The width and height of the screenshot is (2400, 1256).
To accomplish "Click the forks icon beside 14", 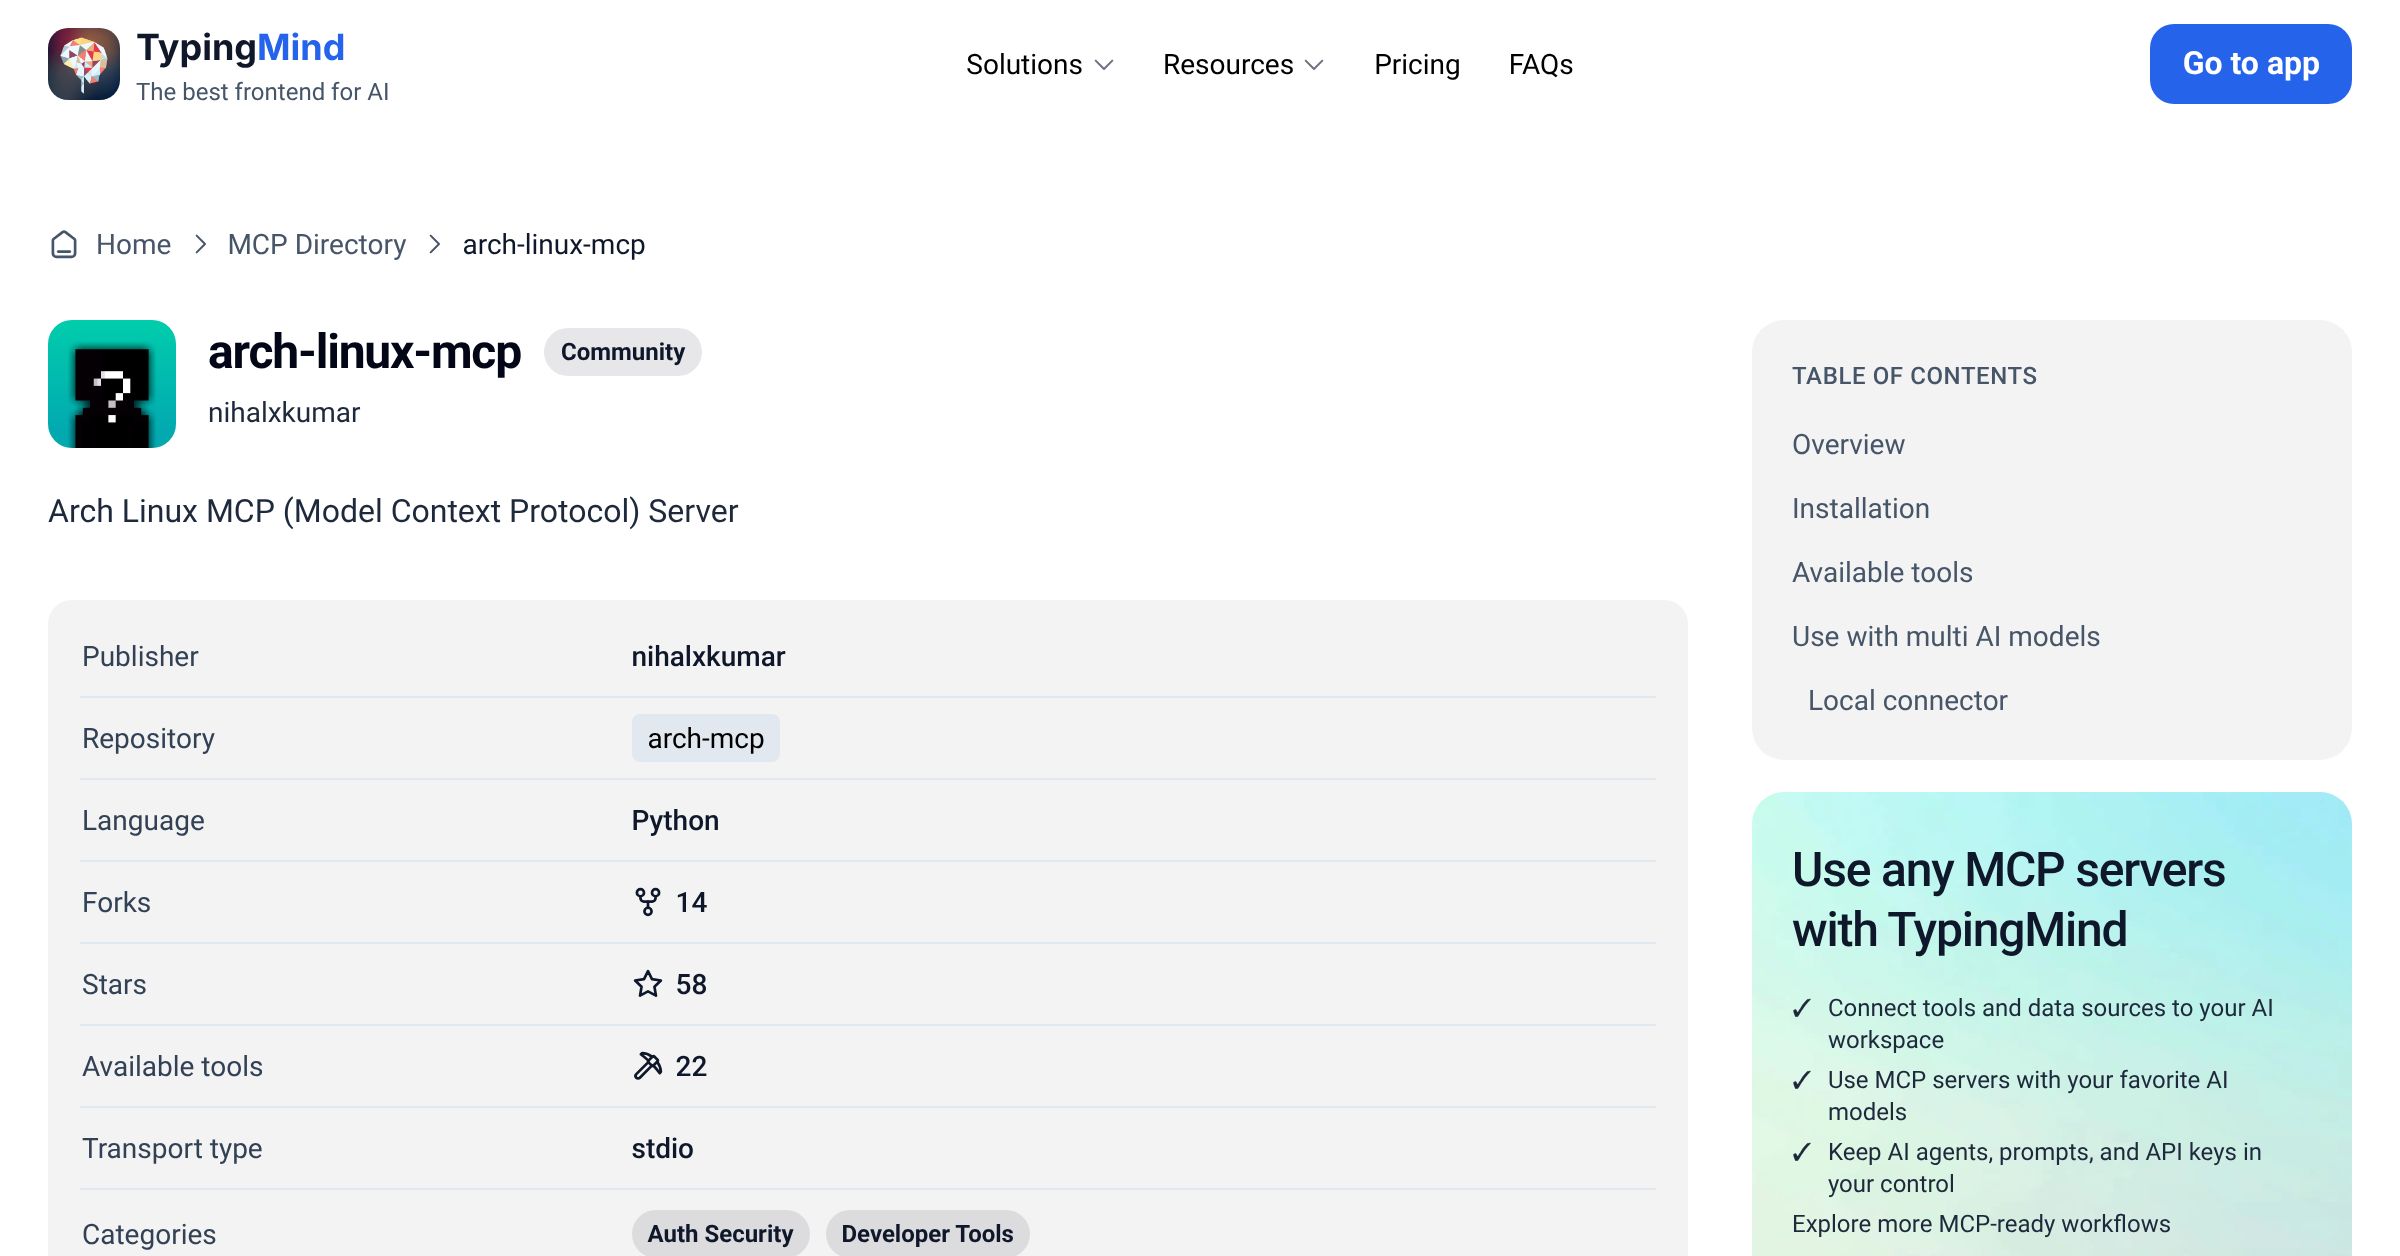I will click(648, 902).
